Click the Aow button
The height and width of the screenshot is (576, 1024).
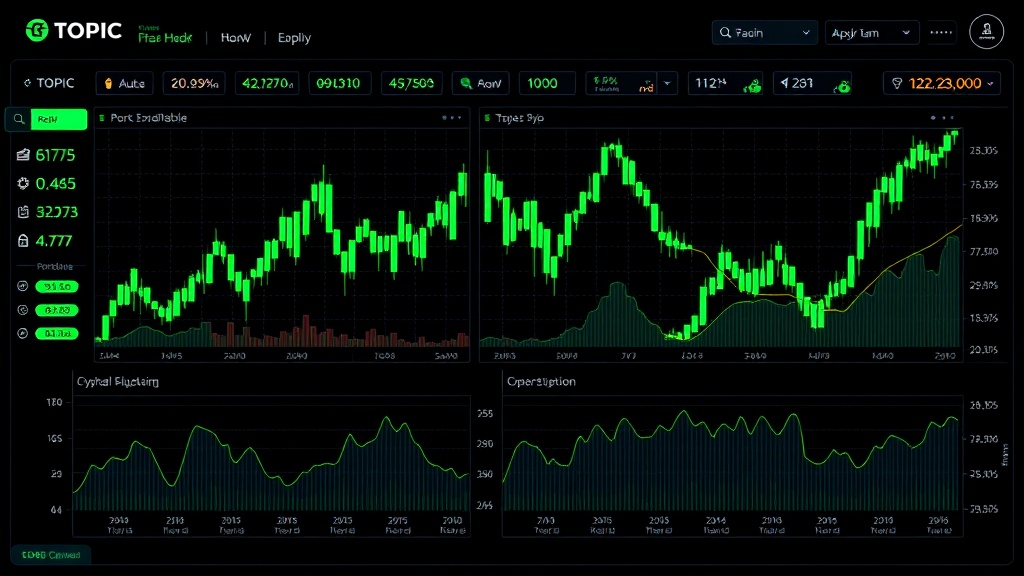[481, 84]
